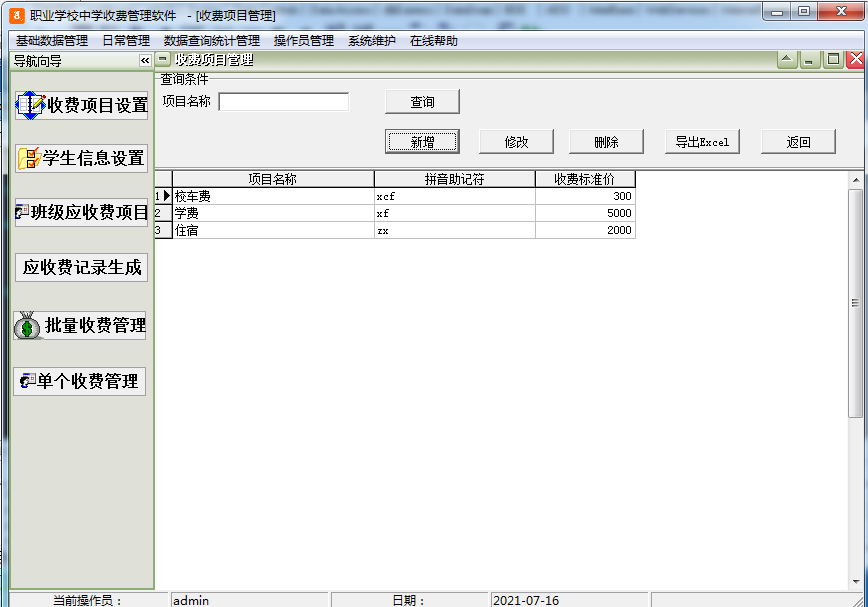Click the 返回 button

tap(797, 141)
